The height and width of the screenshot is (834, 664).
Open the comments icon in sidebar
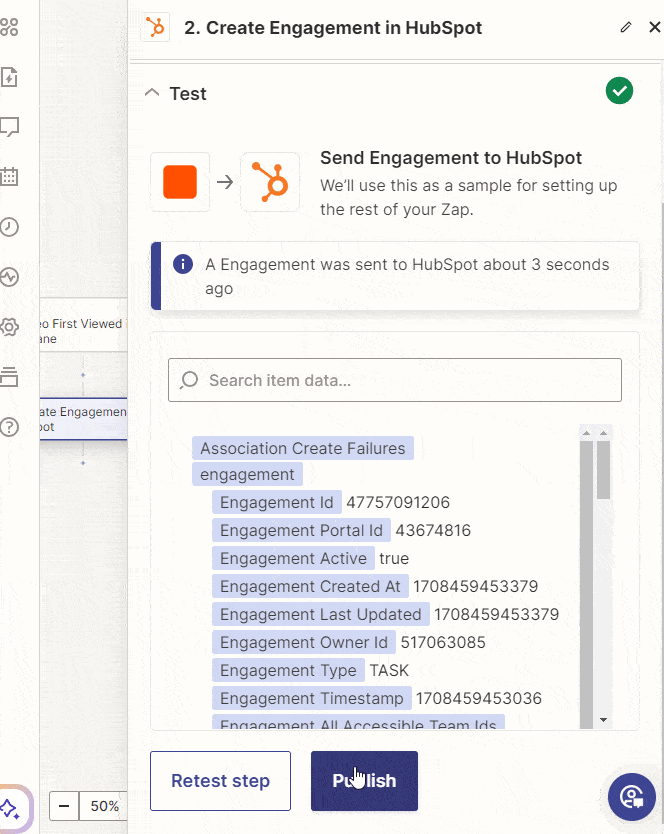pos(9,127)
